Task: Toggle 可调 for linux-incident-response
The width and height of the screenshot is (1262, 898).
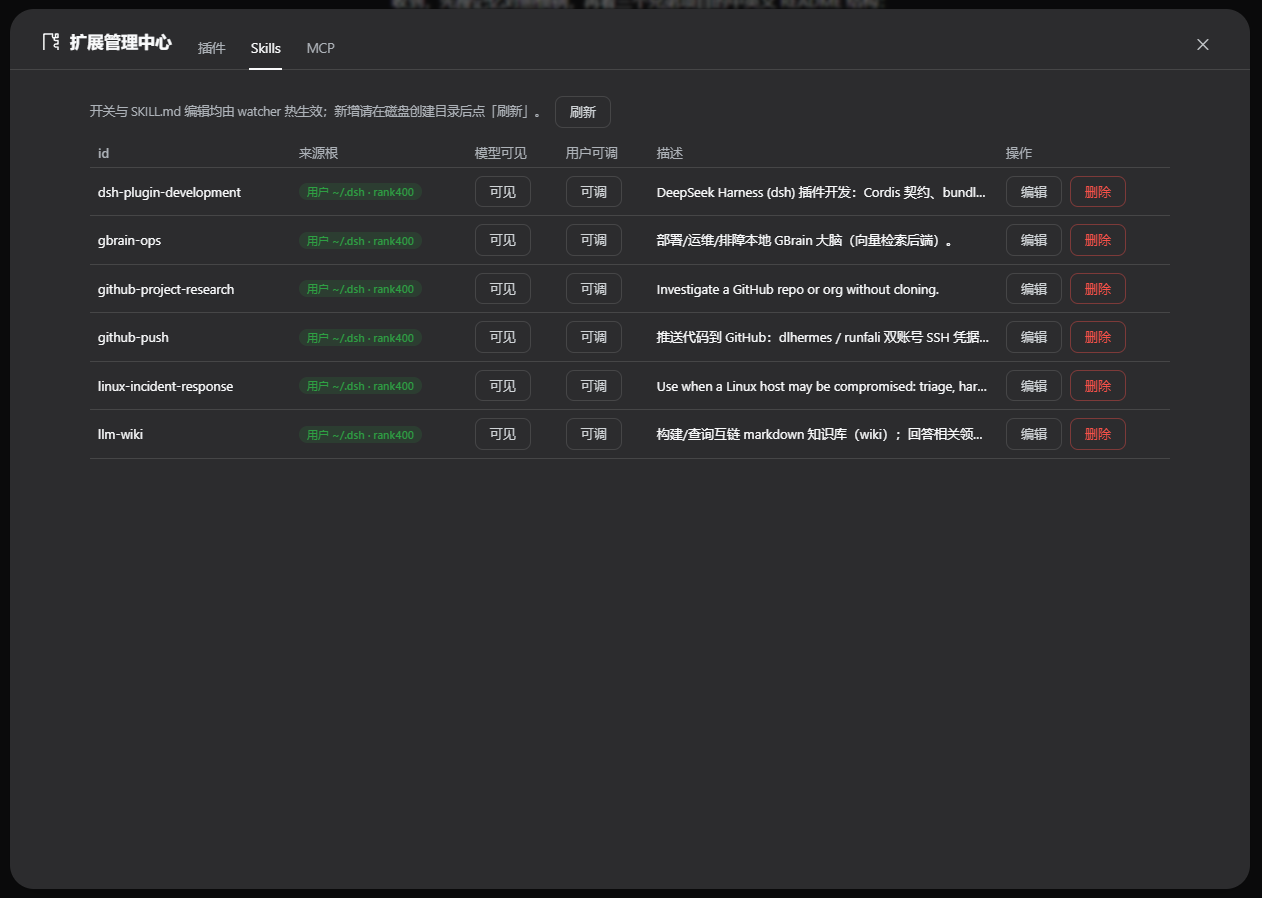Action: pos(594,386)
